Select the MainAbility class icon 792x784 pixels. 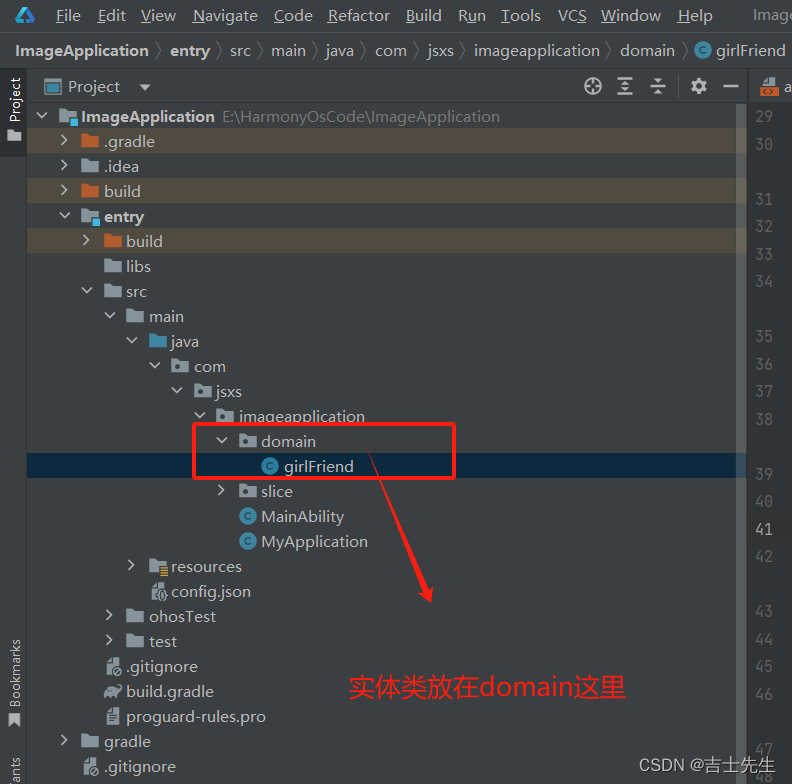(x=248, y=516)
